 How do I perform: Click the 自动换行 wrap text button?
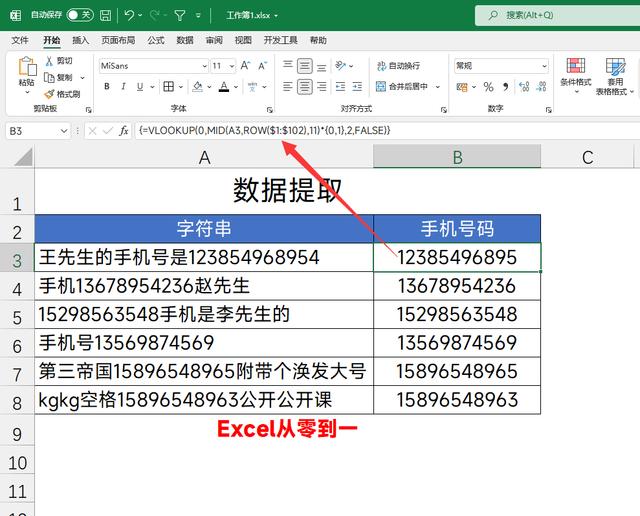point(398,66)
